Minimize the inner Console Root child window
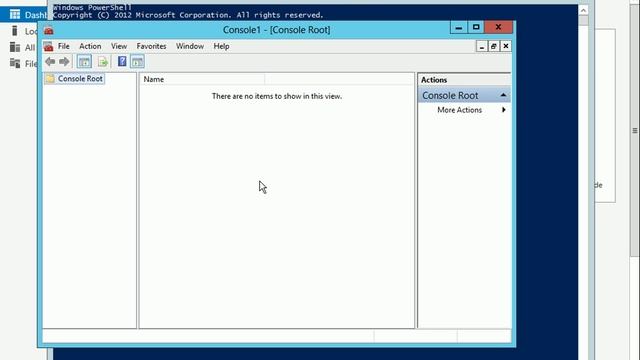This screenshot has width=640, height=360. pos(482,47)
